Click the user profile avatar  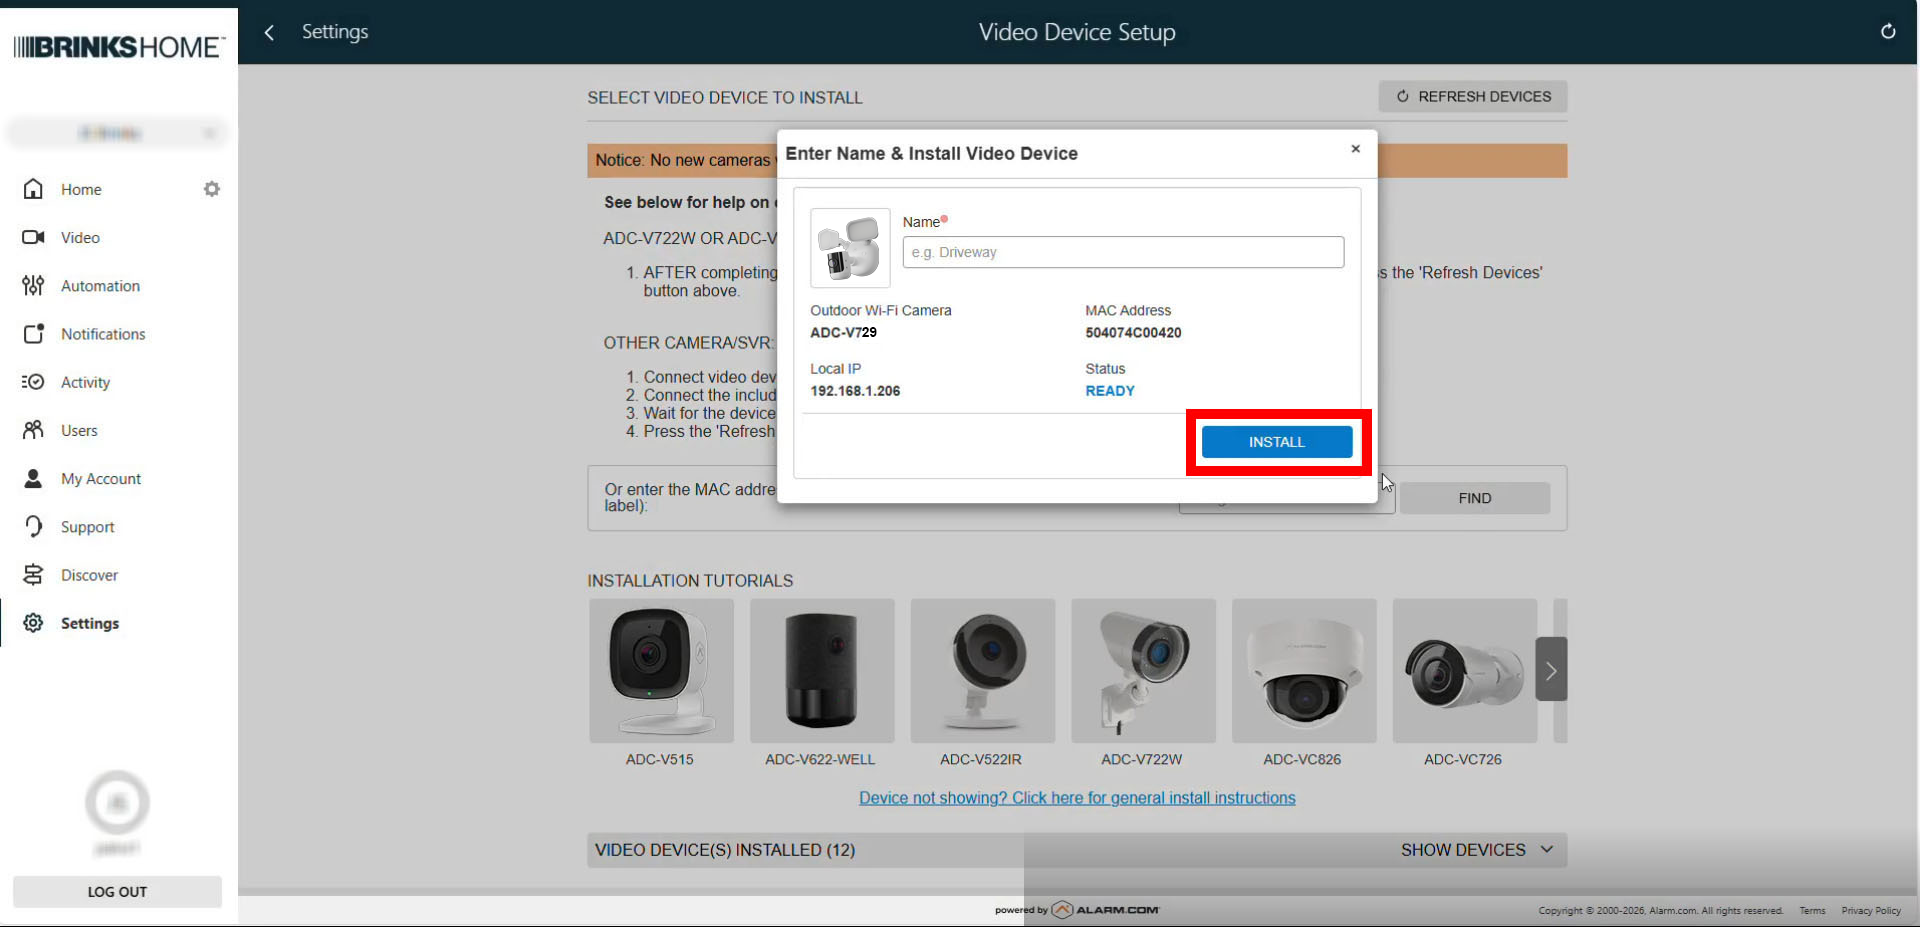117,802
